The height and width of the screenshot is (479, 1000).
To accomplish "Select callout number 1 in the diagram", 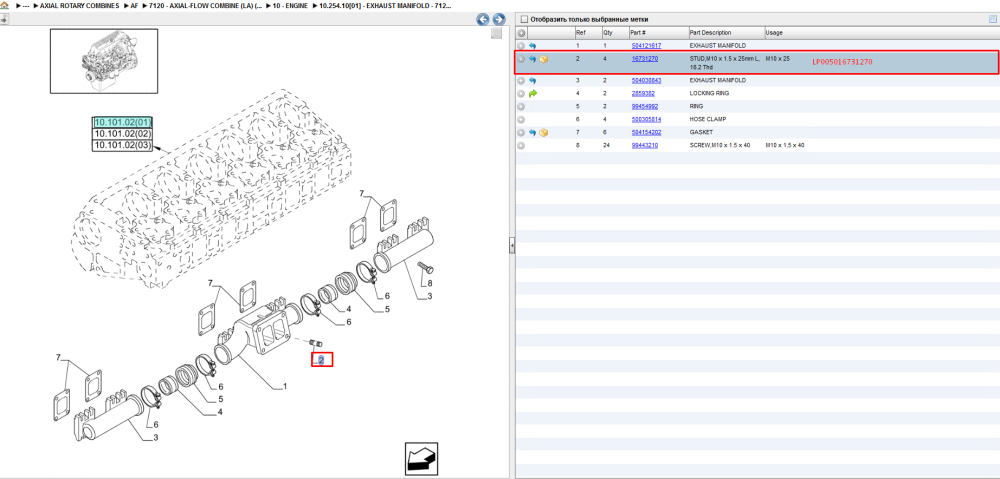I will coord(284,386).
